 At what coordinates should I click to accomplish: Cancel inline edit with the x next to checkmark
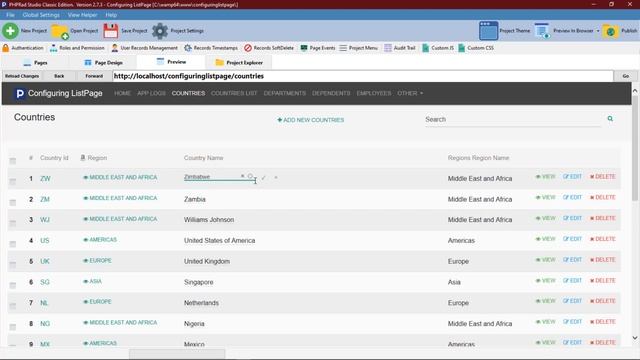click(276, 178)
